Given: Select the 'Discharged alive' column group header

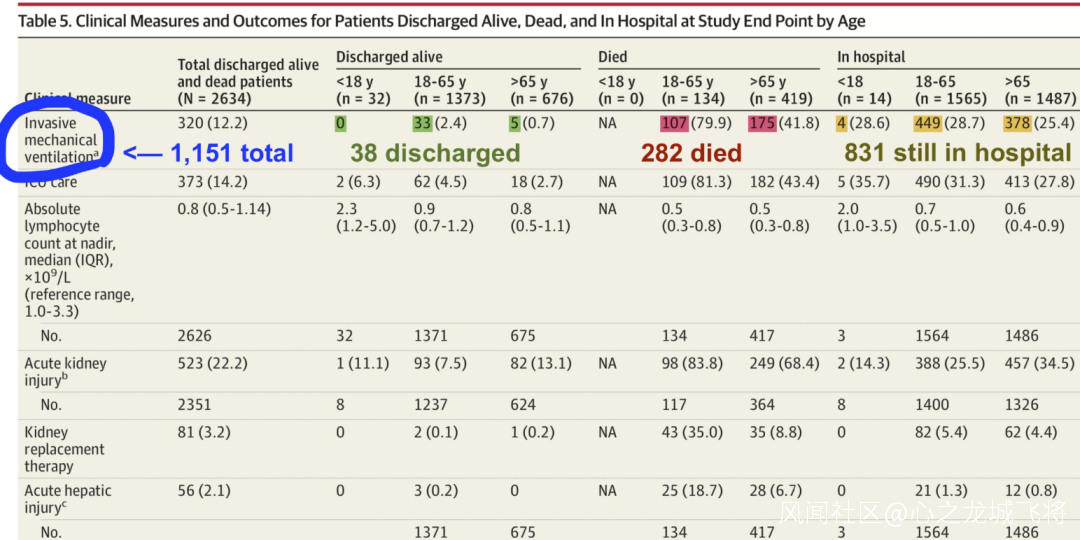Looking at the screenshot, I should coord(389,57).
